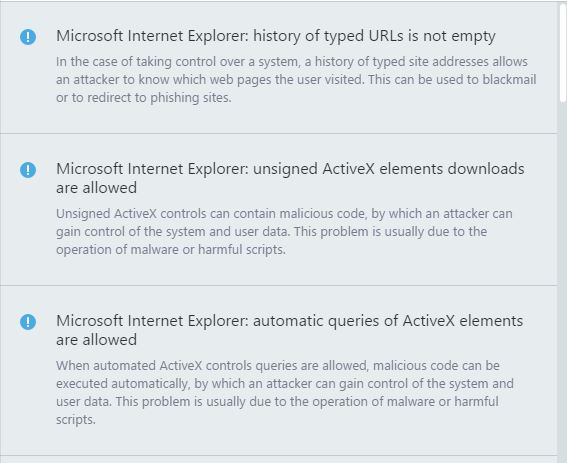The height and width of the screenshot is (463, 567).
Task: Click the partially visible list row at bottom
Action: 278,460
